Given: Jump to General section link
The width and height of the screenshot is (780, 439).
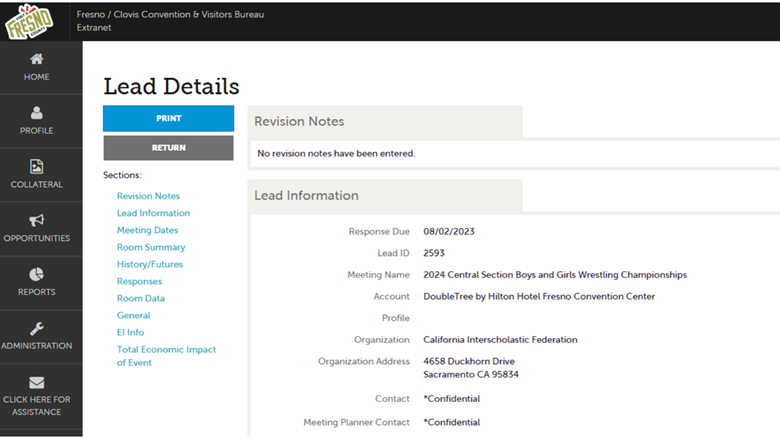Looking at the screenshot, I should pyautogui.click(x=133, y=315).
